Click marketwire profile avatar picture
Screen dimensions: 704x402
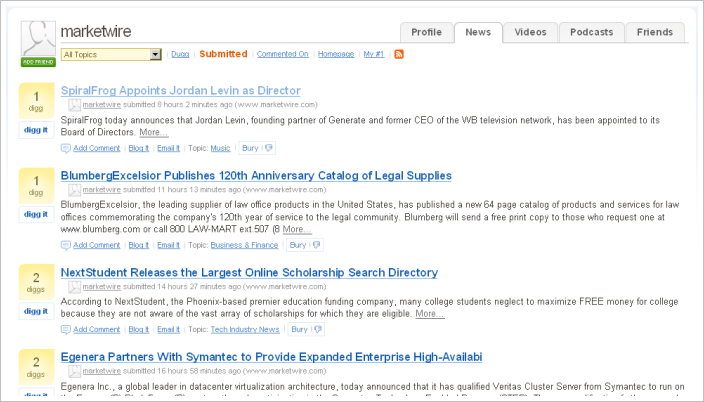click(38, 38)
